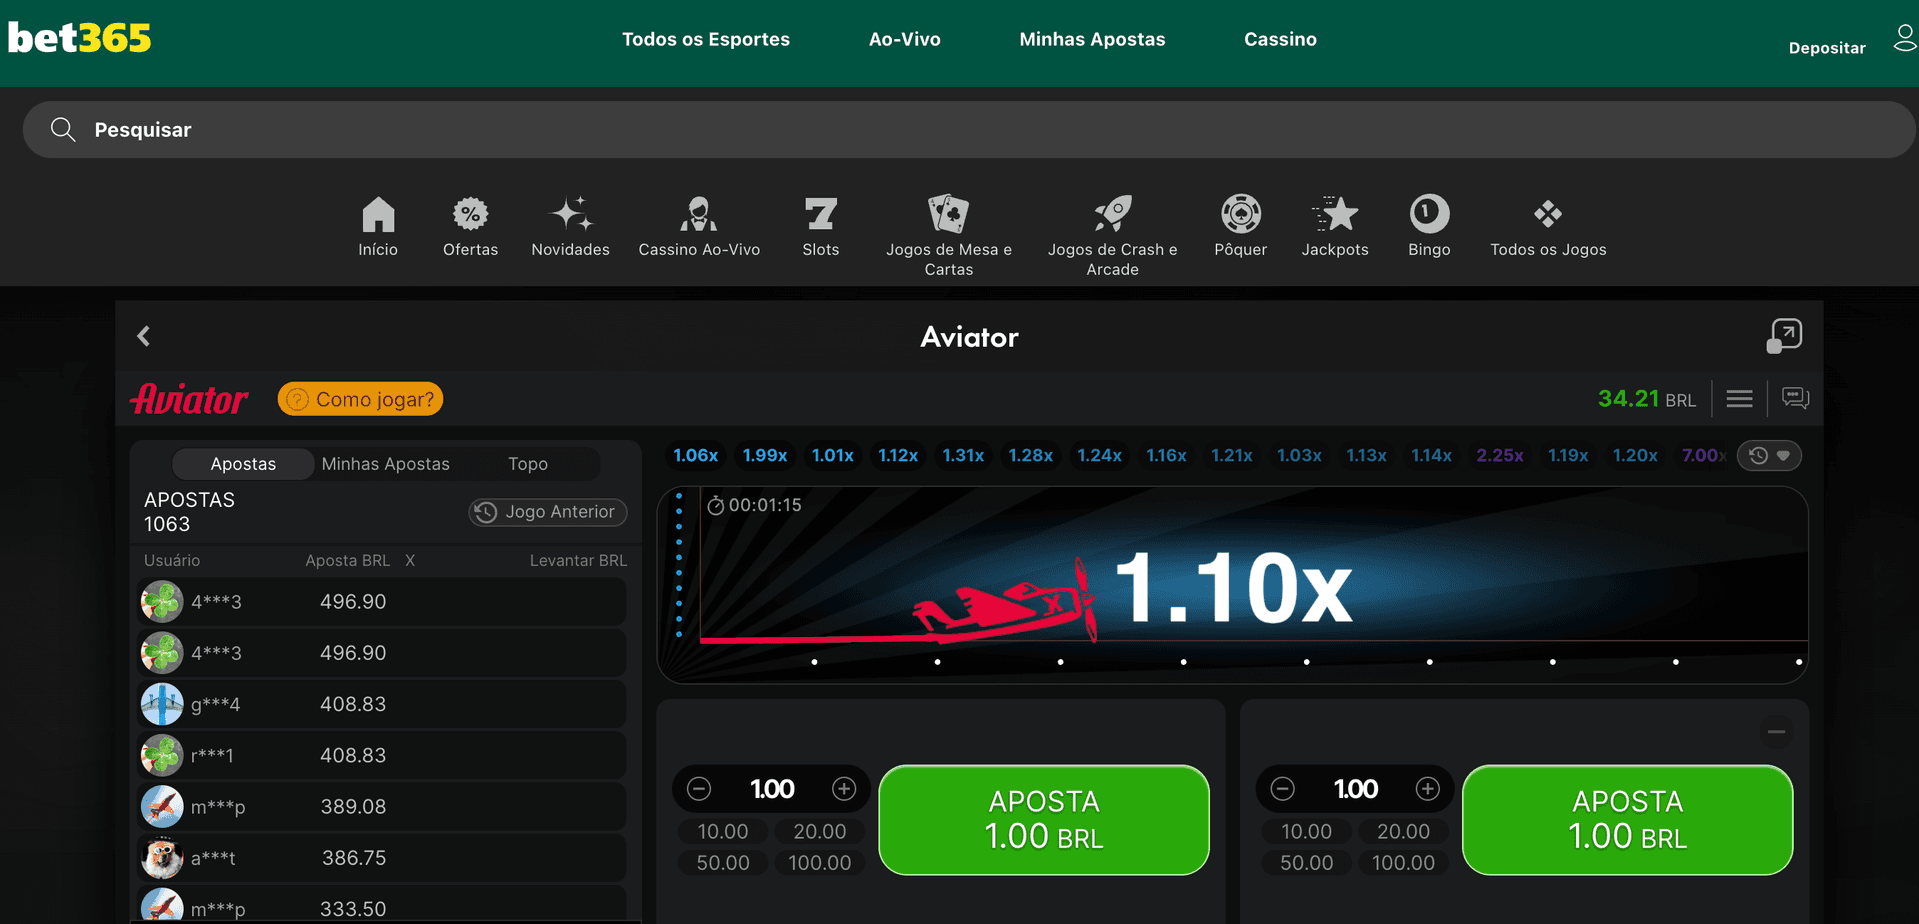Open the Aviator chat icon
The width and height of the screenshot is (1919, 924).
(x=1795, y=398)
